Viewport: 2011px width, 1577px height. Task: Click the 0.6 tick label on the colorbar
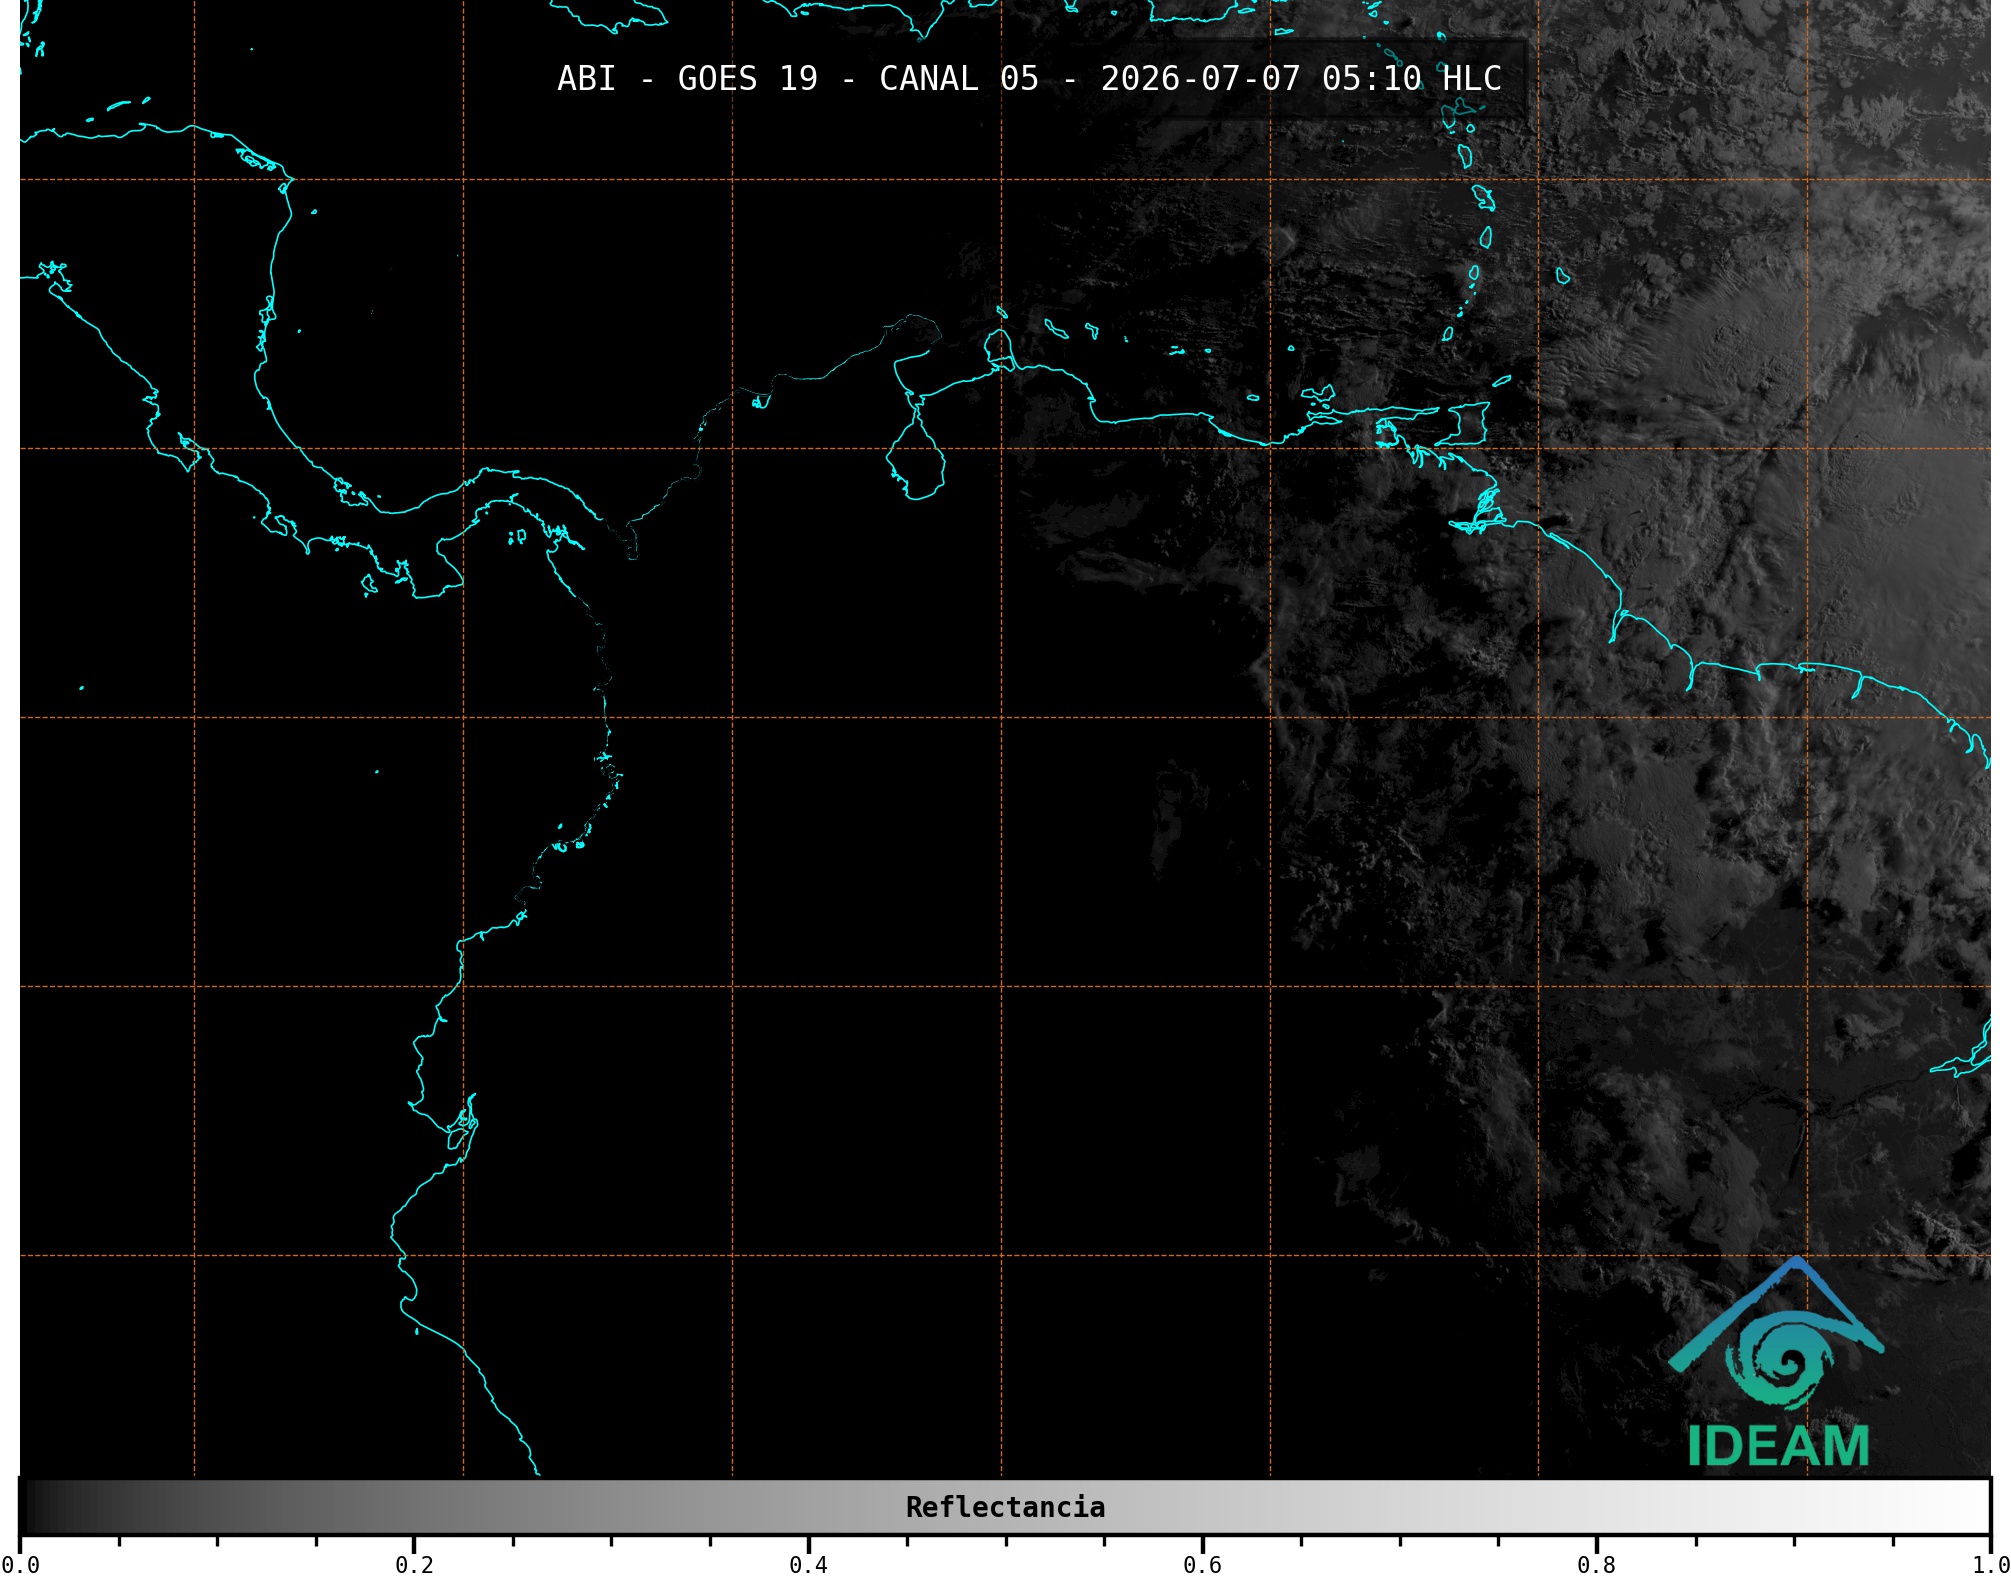click(x=1202, y=1564)
